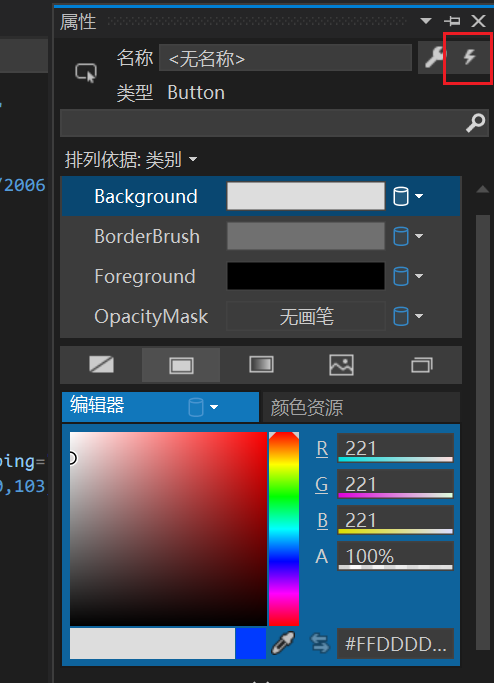Choose the gradient brush icon
The width and height of the screenshot is (494, 683).
coord(261,365)
